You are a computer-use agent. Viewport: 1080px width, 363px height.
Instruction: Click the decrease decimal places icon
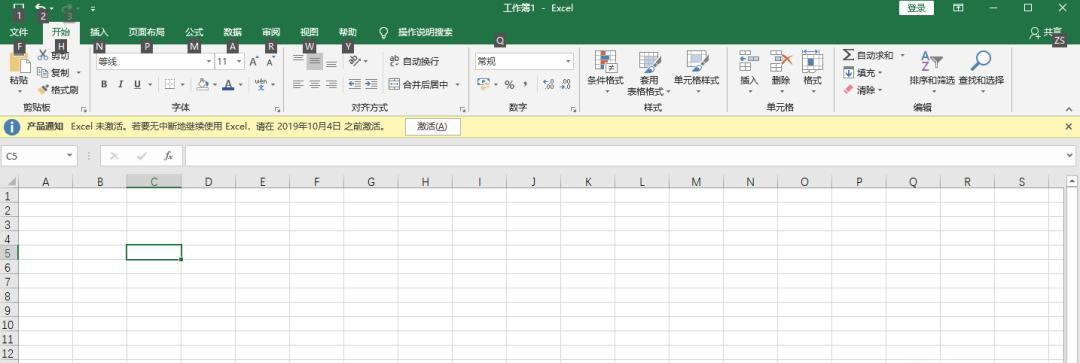(x=565, y=85)
